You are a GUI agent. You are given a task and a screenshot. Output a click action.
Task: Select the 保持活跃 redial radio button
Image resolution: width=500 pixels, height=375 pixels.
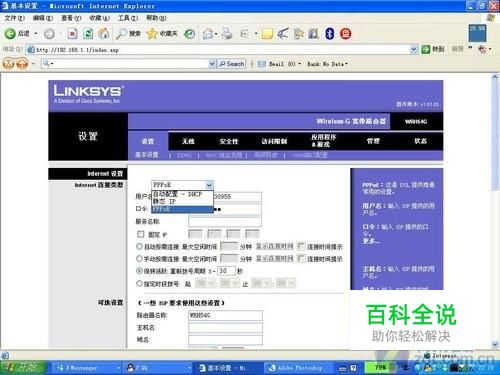[x=139, y=271]
